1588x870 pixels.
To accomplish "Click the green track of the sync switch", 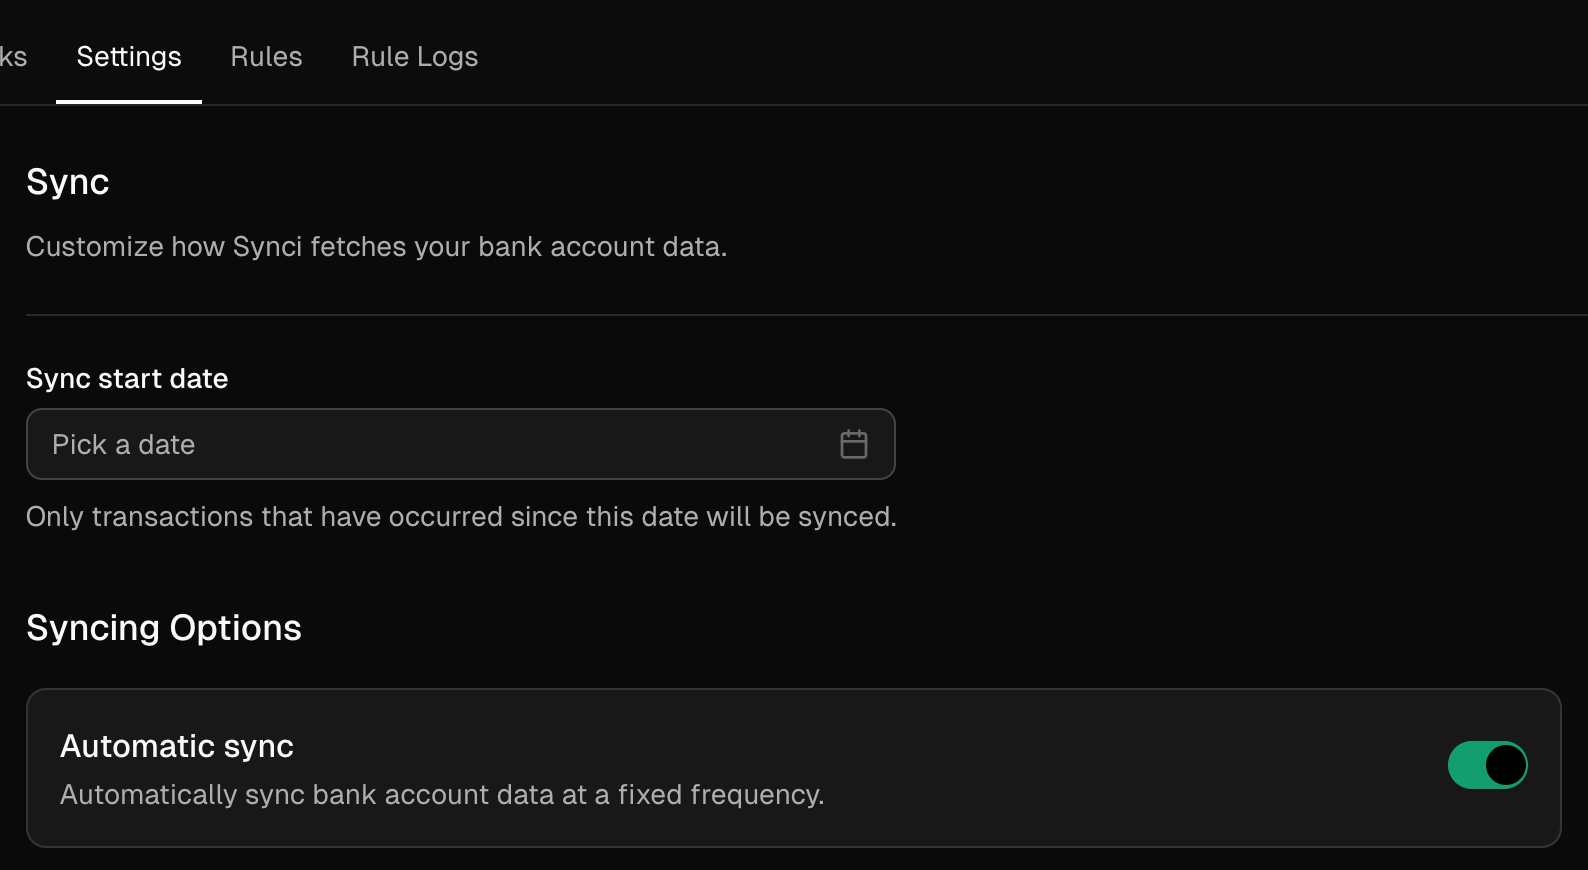I will pyautogui.click(x=1465, y=765).
